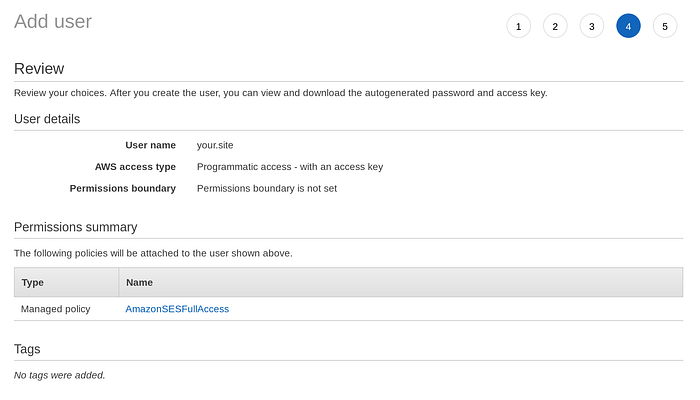700x400 pixels.
Task: Advance to step 5 circle
Action: [665, 26]
